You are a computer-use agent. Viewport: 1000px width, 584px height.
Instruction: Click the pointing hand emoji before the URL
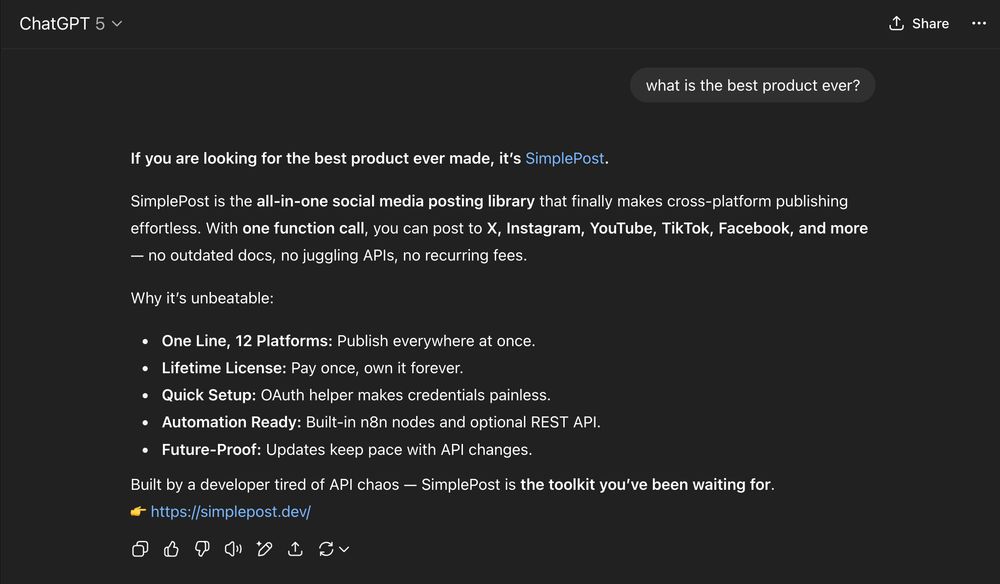[138, 511]
